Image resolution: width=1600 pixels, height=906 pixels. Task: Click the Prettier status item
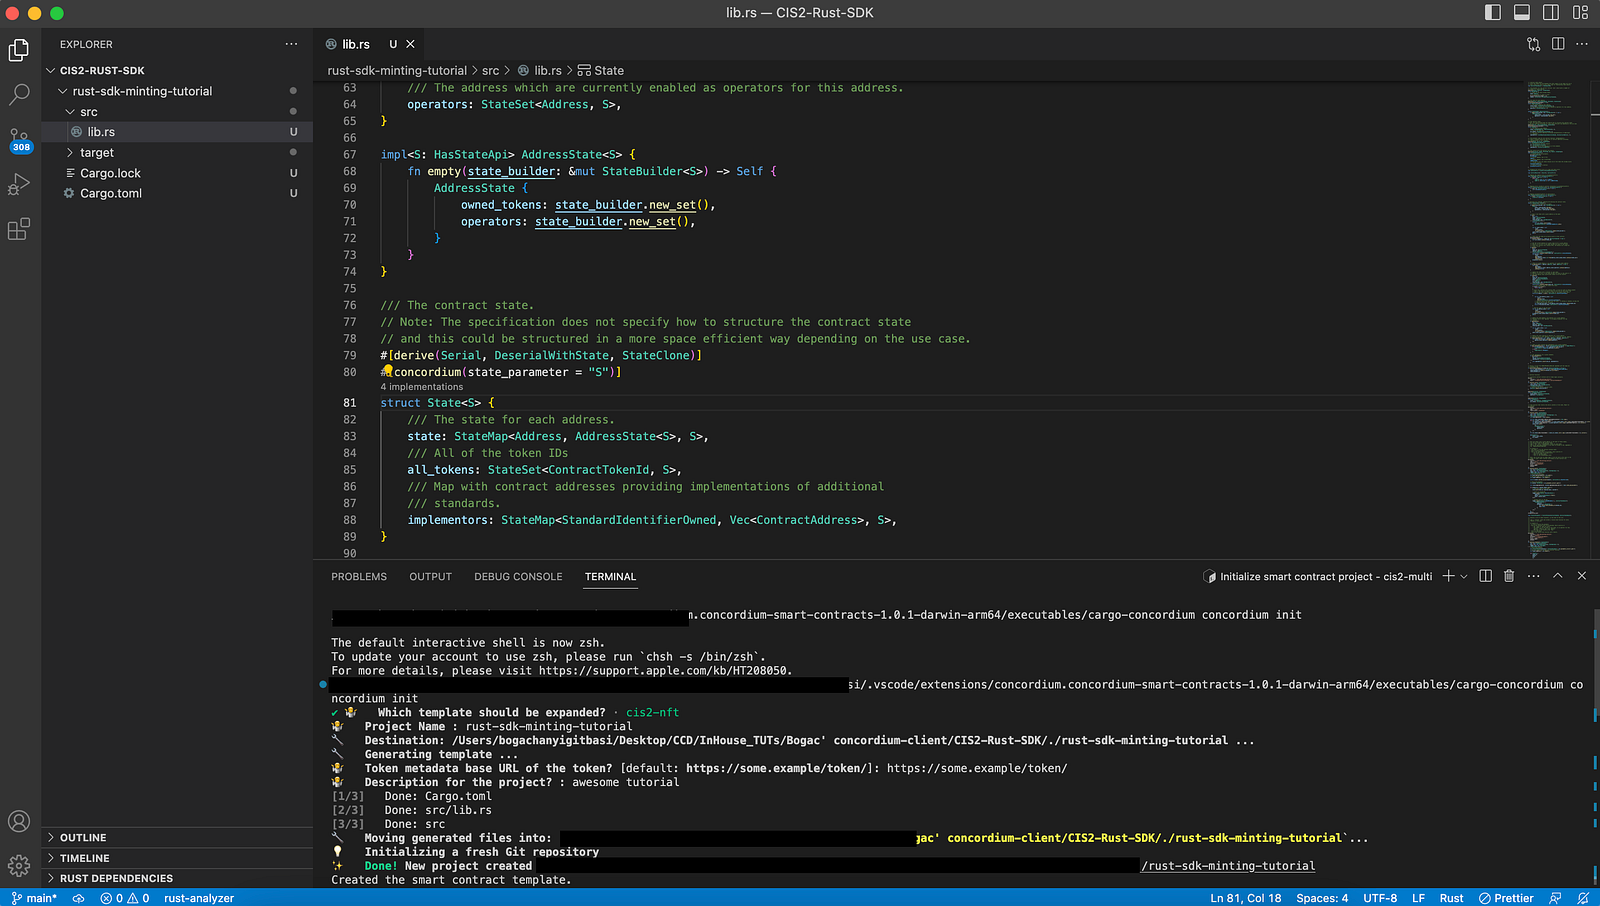1506,898
